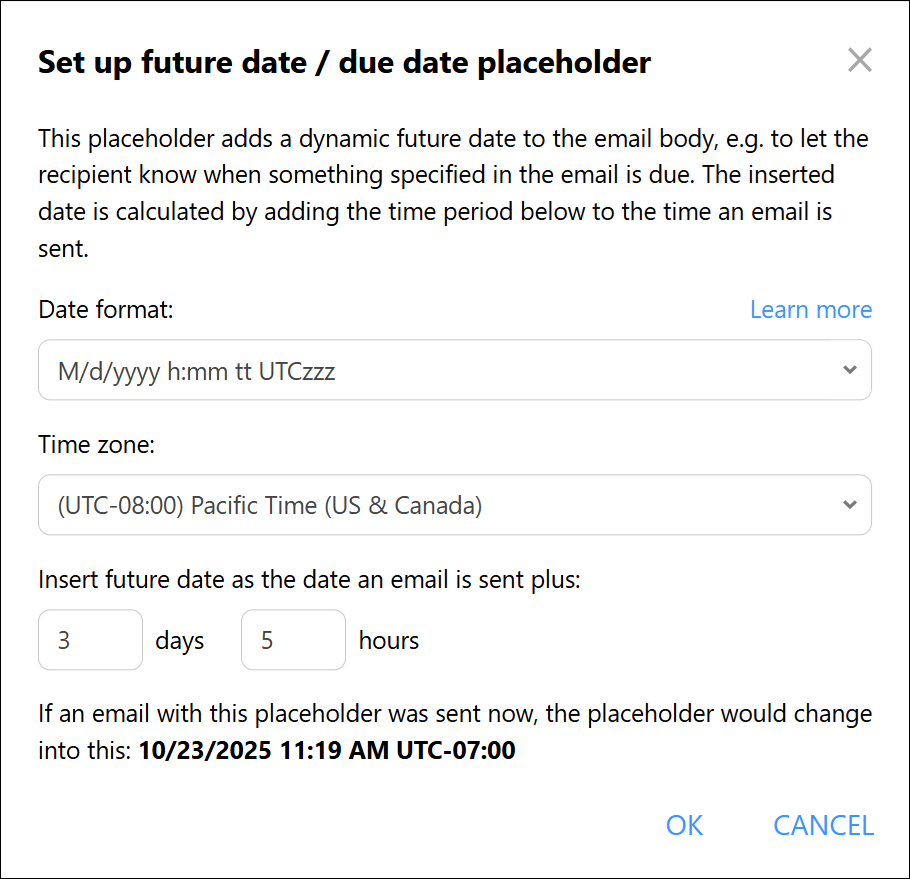Focus the days input field
This screenshot has height=879, width=910.
[90, 640]
